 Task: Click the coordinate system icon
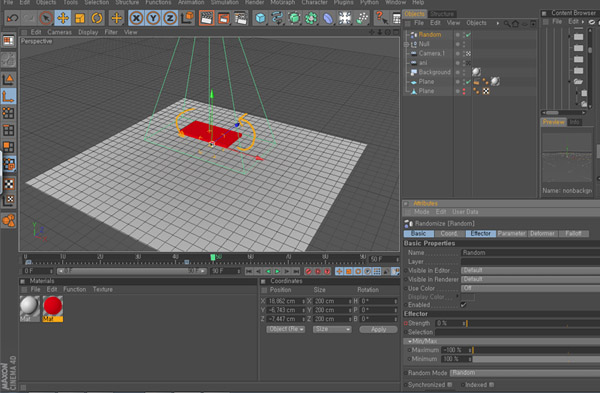(187, 18)
